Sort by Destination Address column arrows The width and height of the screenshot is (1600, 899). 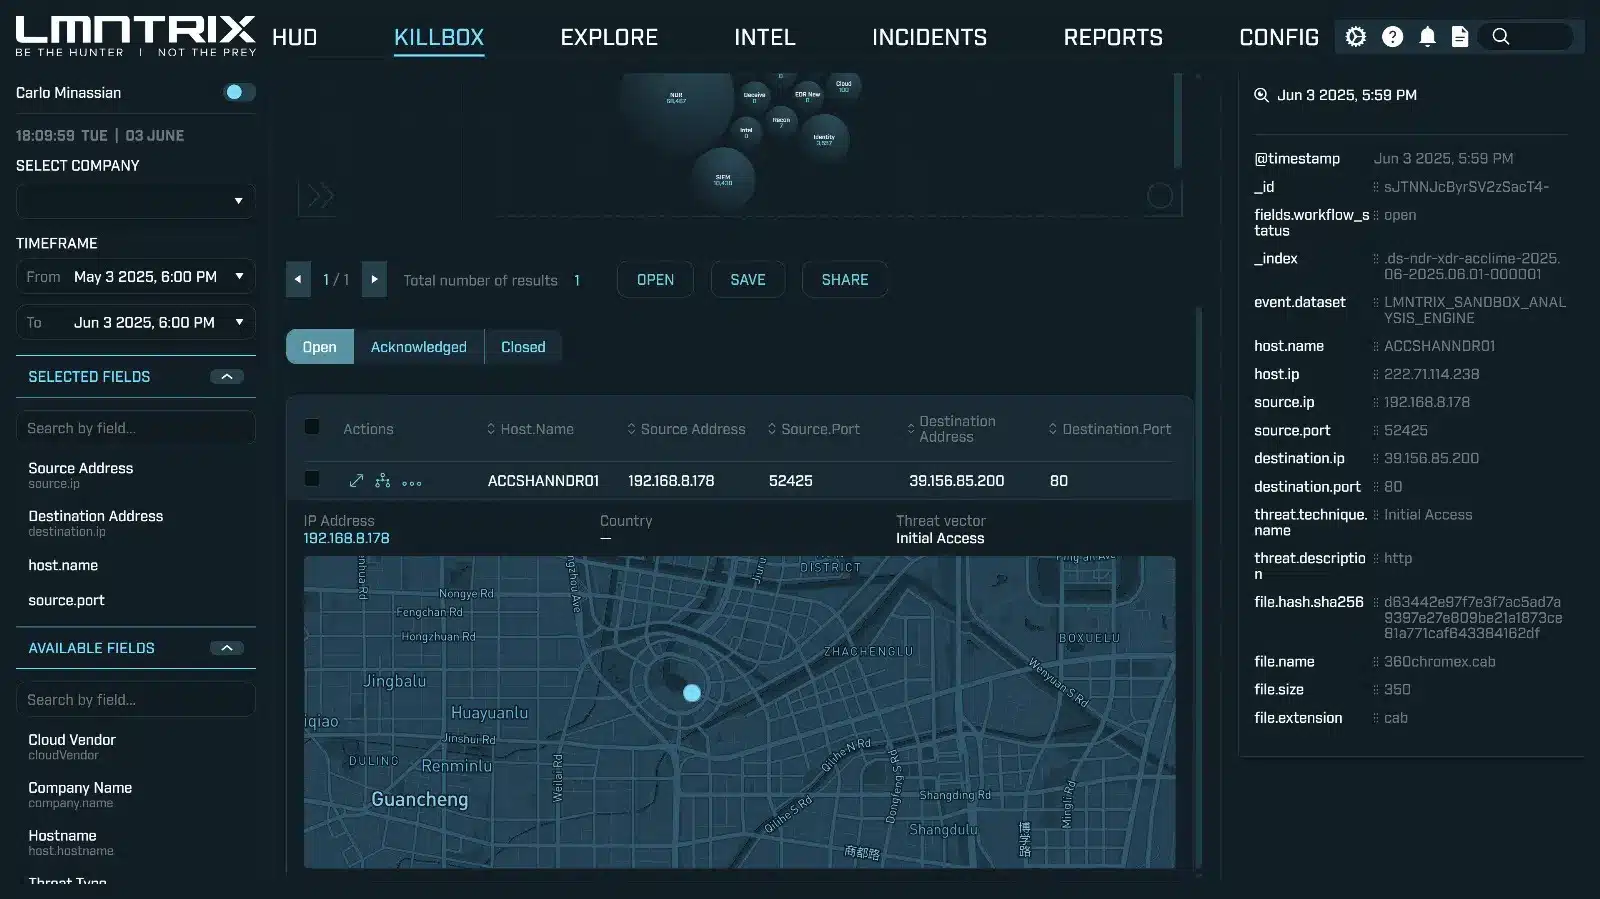(x=911, y=429)
